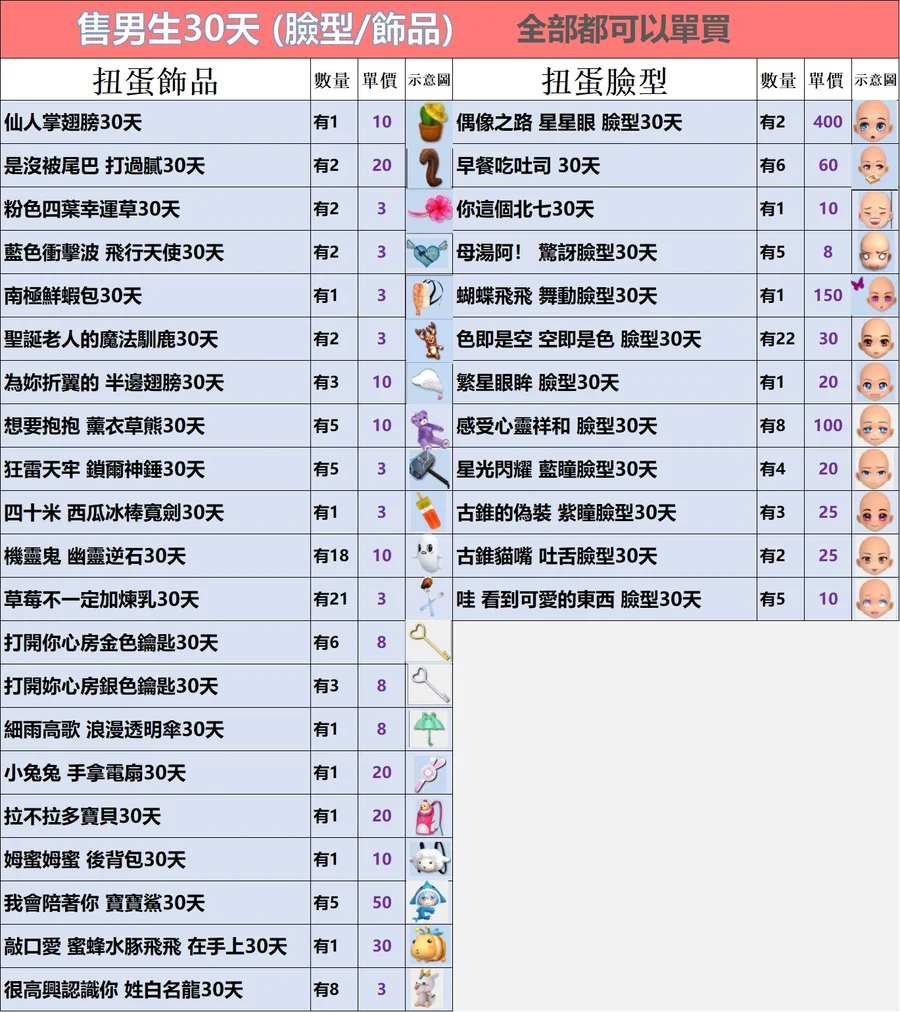Click the bald face thumbnail for 色即是空
This screenshot has height=1012, width=900.
(x=875, y=339)
